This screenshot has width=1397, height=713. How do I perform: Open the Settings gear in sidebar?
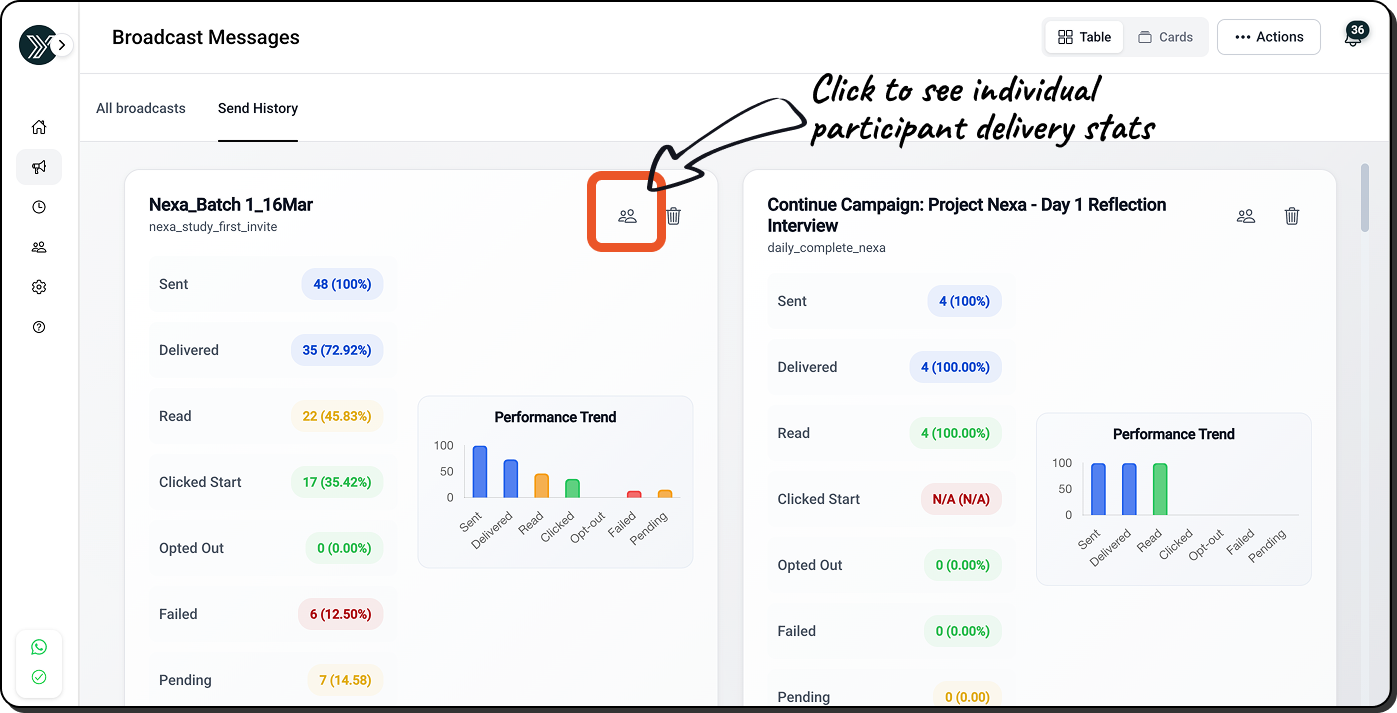[39, 287]
